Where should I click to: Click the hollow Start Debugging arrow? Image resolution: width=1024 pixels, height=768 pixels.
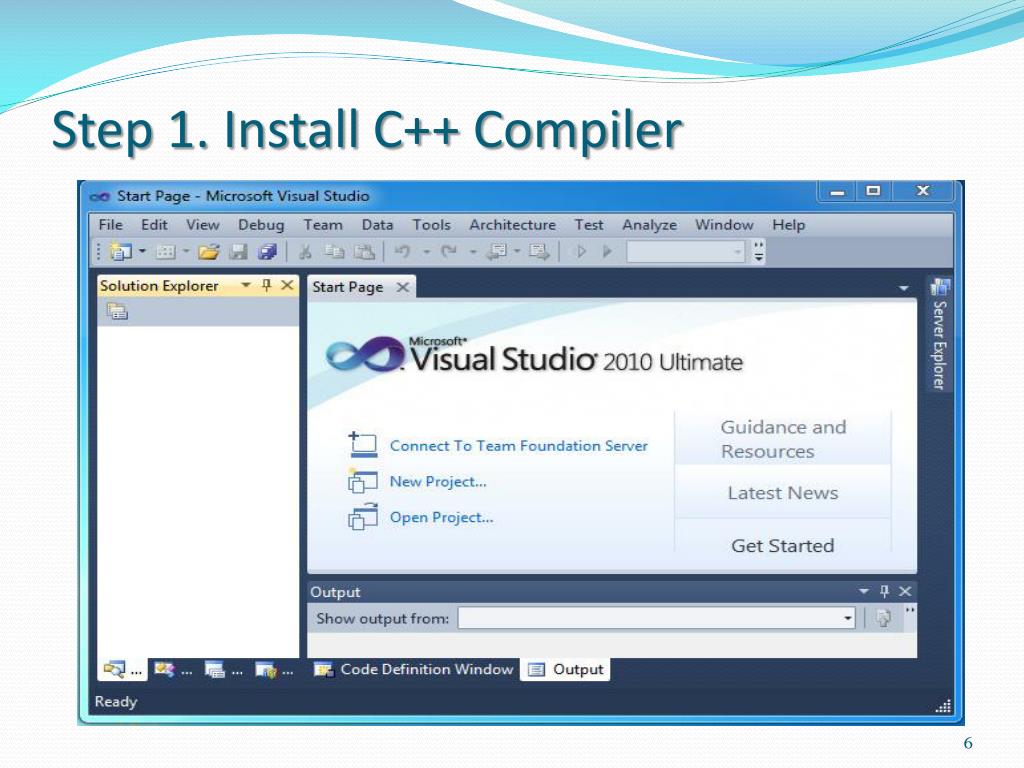pos(581,251)
